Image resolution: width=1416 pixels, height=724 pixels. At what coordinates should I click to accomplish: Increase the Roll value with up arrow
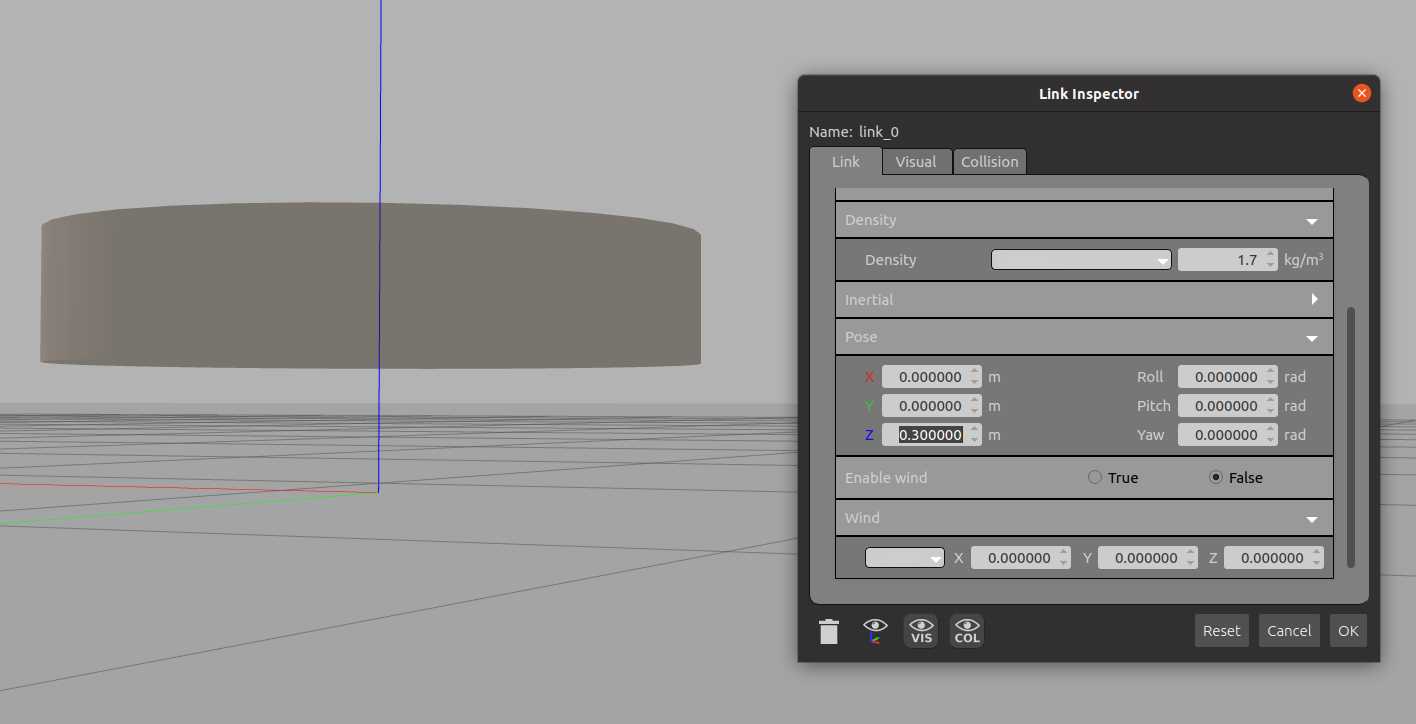(x=1270, y=372)
